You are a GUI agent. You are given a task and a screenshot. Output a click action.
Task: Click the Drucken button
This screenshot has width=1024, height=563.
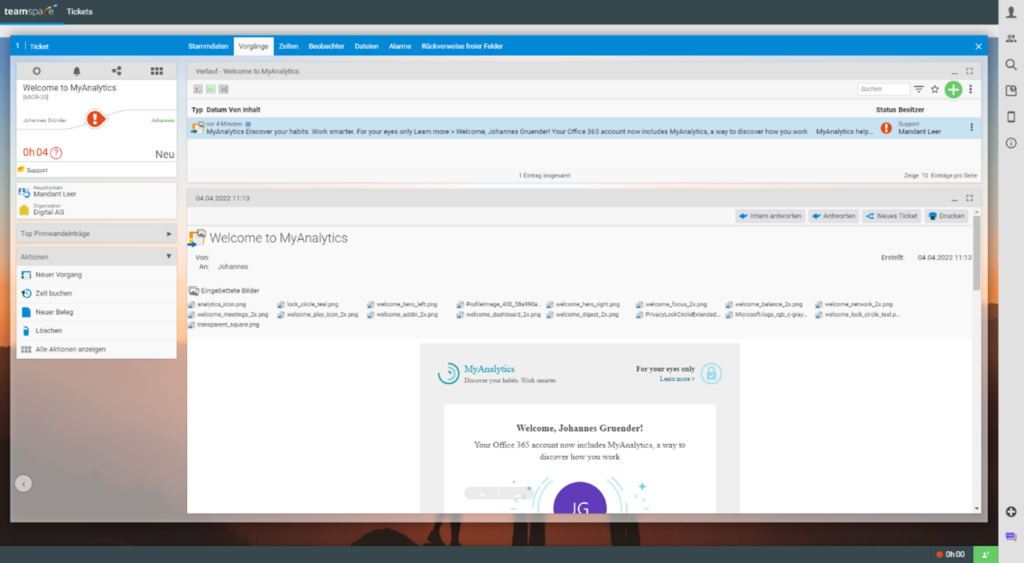click(946, 216)
